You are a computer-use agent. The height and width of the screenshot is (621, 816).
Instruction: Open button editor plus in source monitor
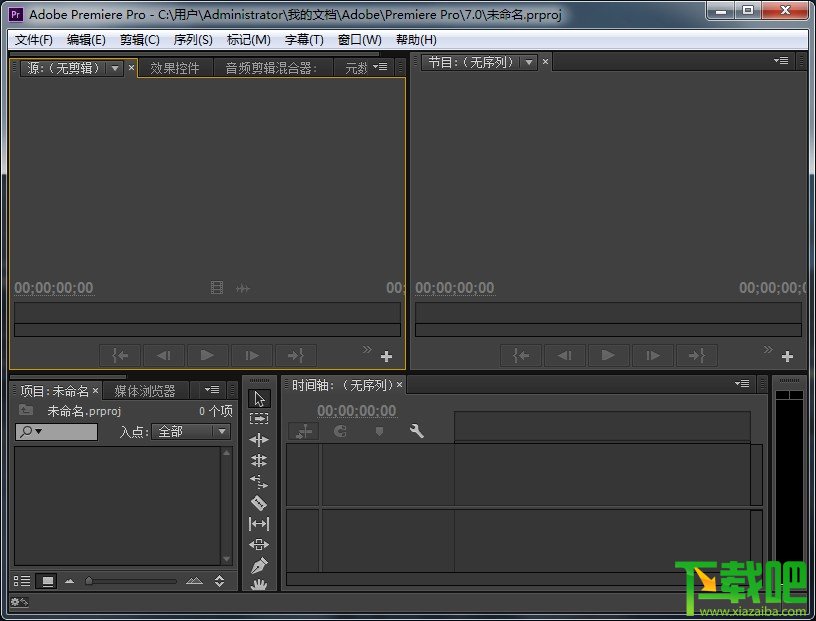click(386, 356)
